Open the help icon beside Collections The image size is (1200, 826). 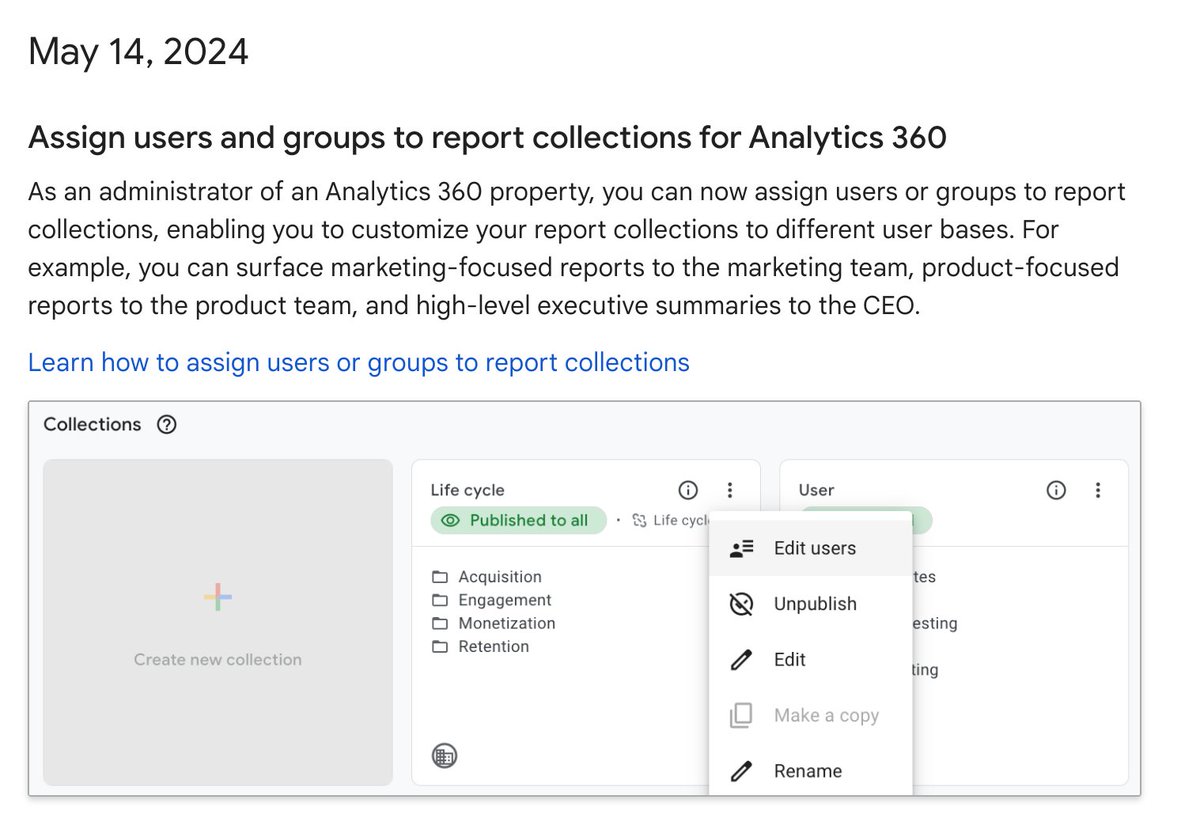(167, 424)
